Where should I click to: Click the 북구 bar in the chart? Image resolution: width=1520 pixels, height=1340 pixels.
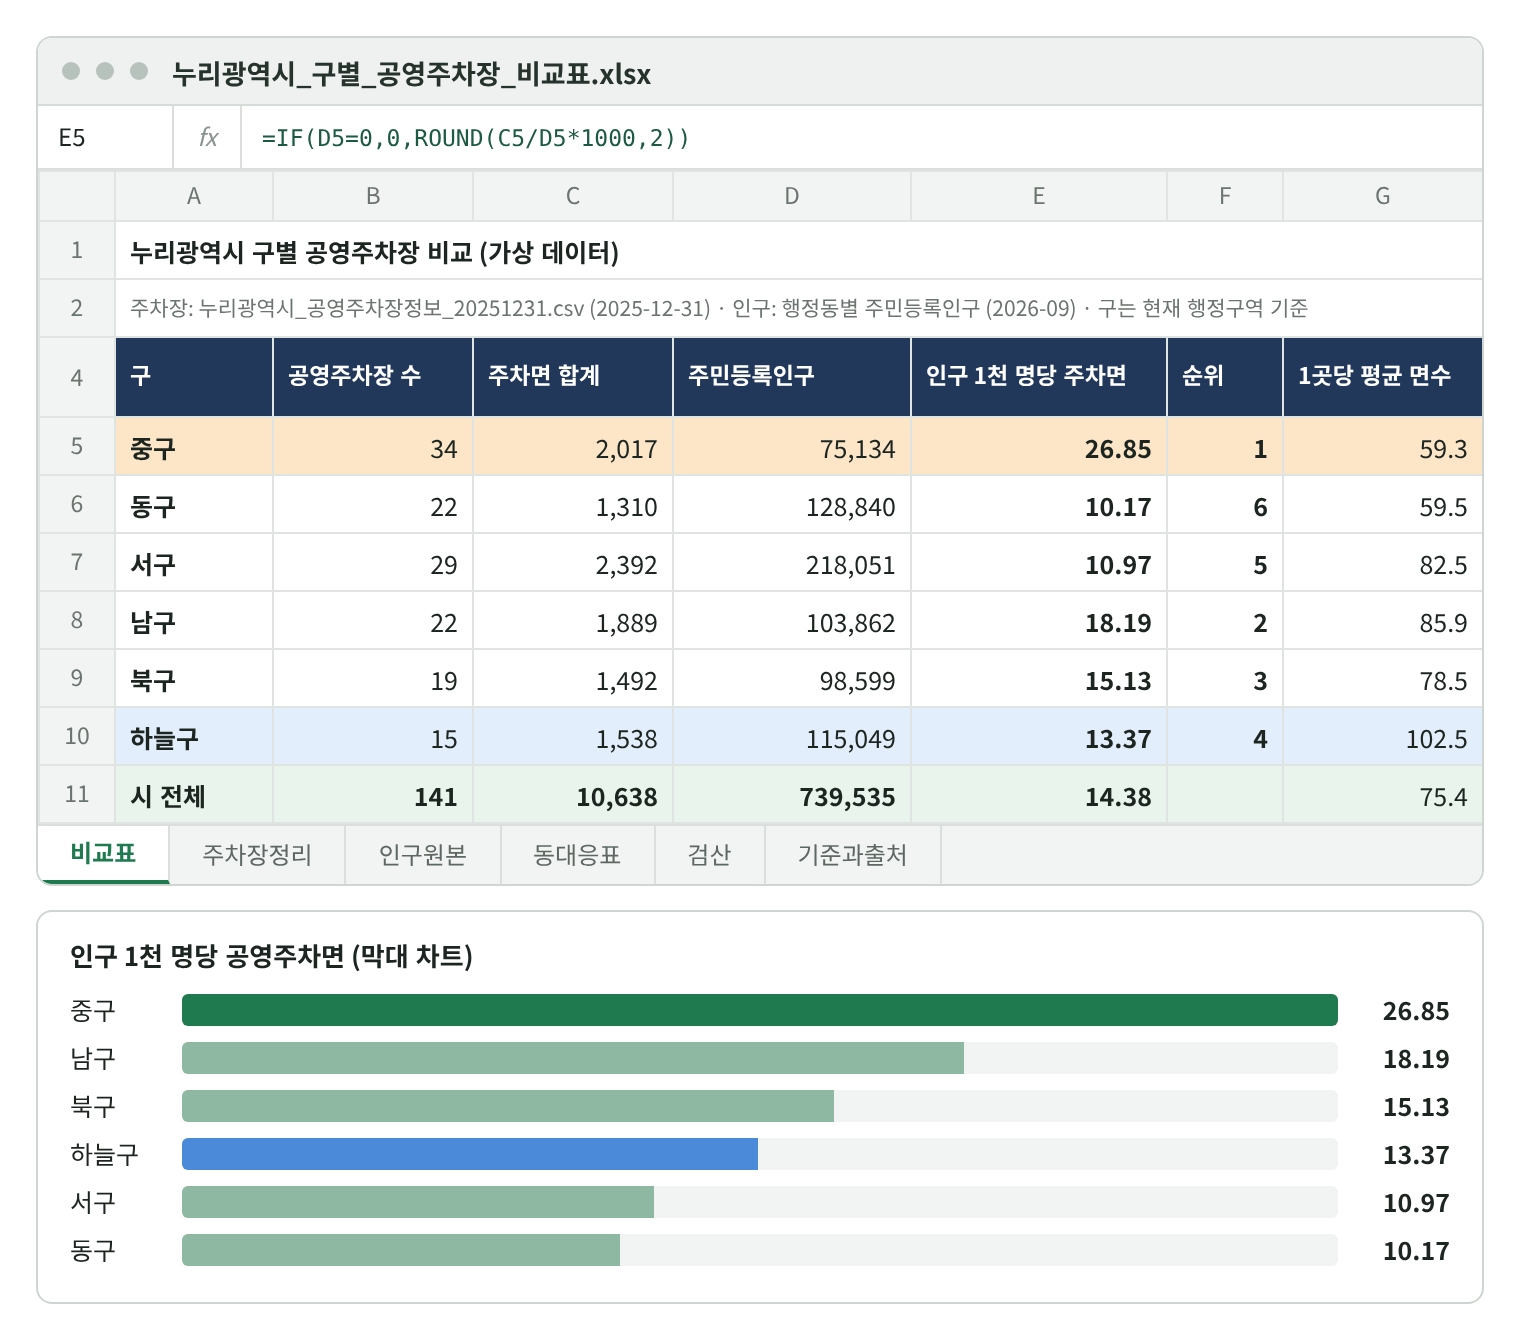(x=508, y=1106)
